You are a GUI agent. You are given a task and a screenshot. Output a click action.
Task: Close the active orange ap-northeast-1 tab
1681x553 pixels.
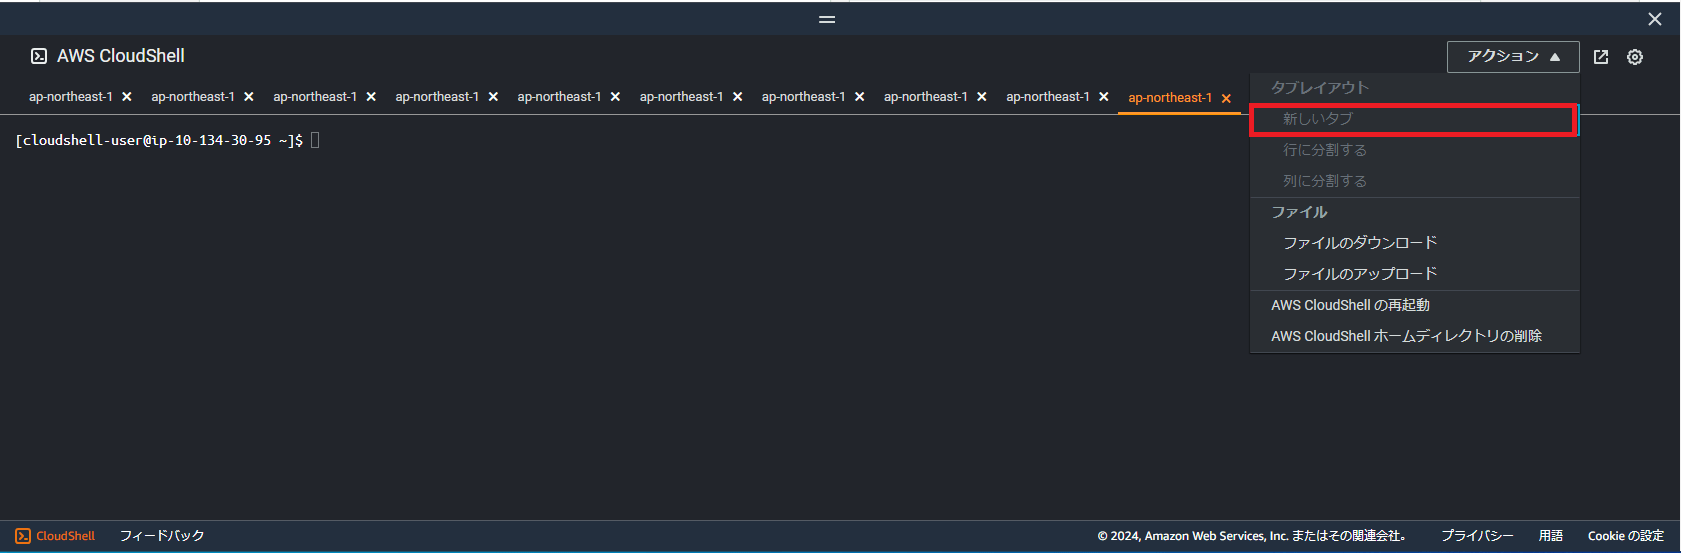click(1226, 98)
